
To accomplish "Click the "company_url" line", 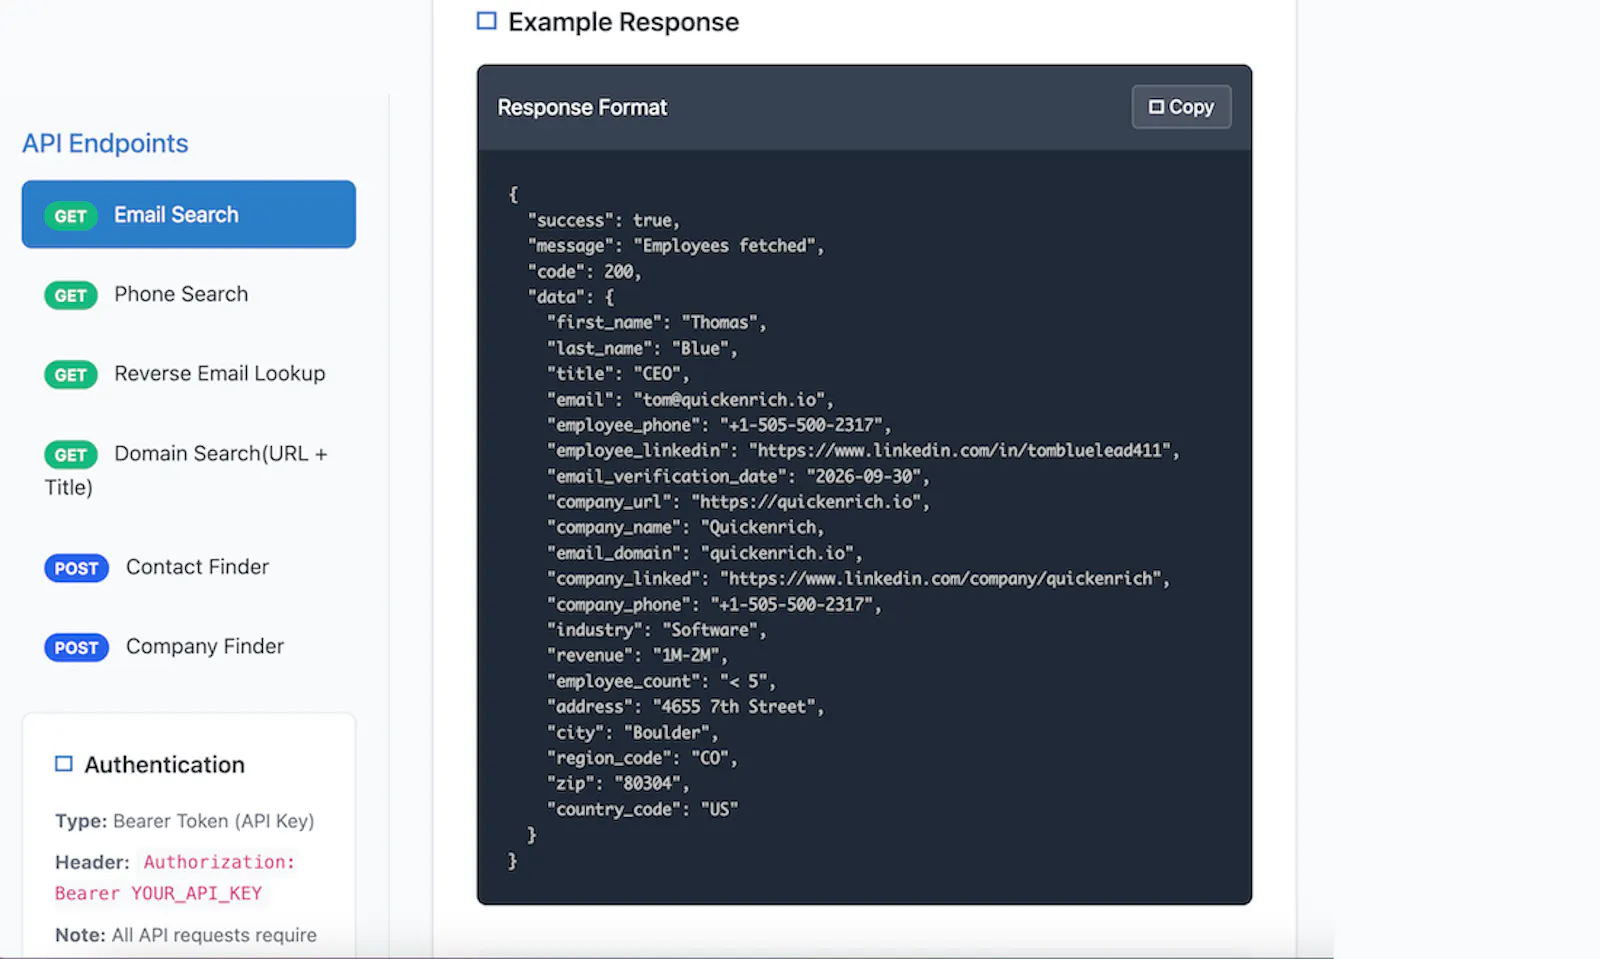I will coord(738,502).
